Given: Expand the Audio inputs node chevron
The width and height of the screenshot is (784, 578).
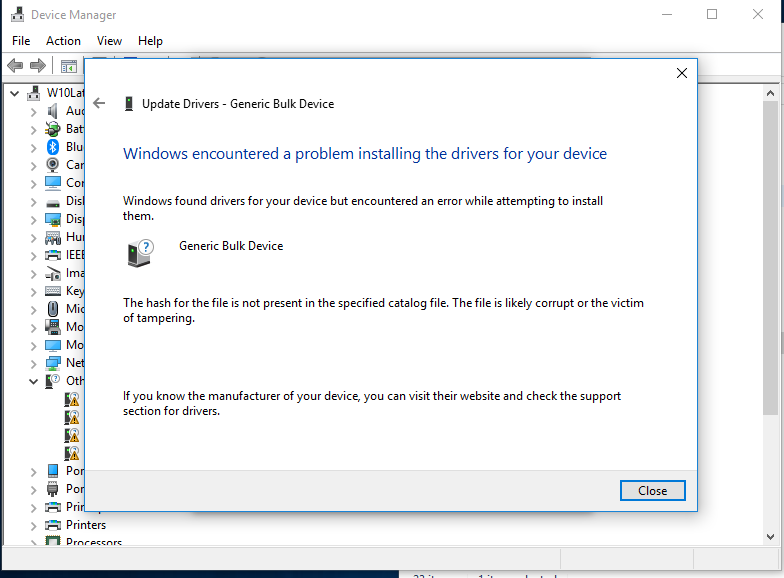Looking at the screenshot, I should coord(34,112).
